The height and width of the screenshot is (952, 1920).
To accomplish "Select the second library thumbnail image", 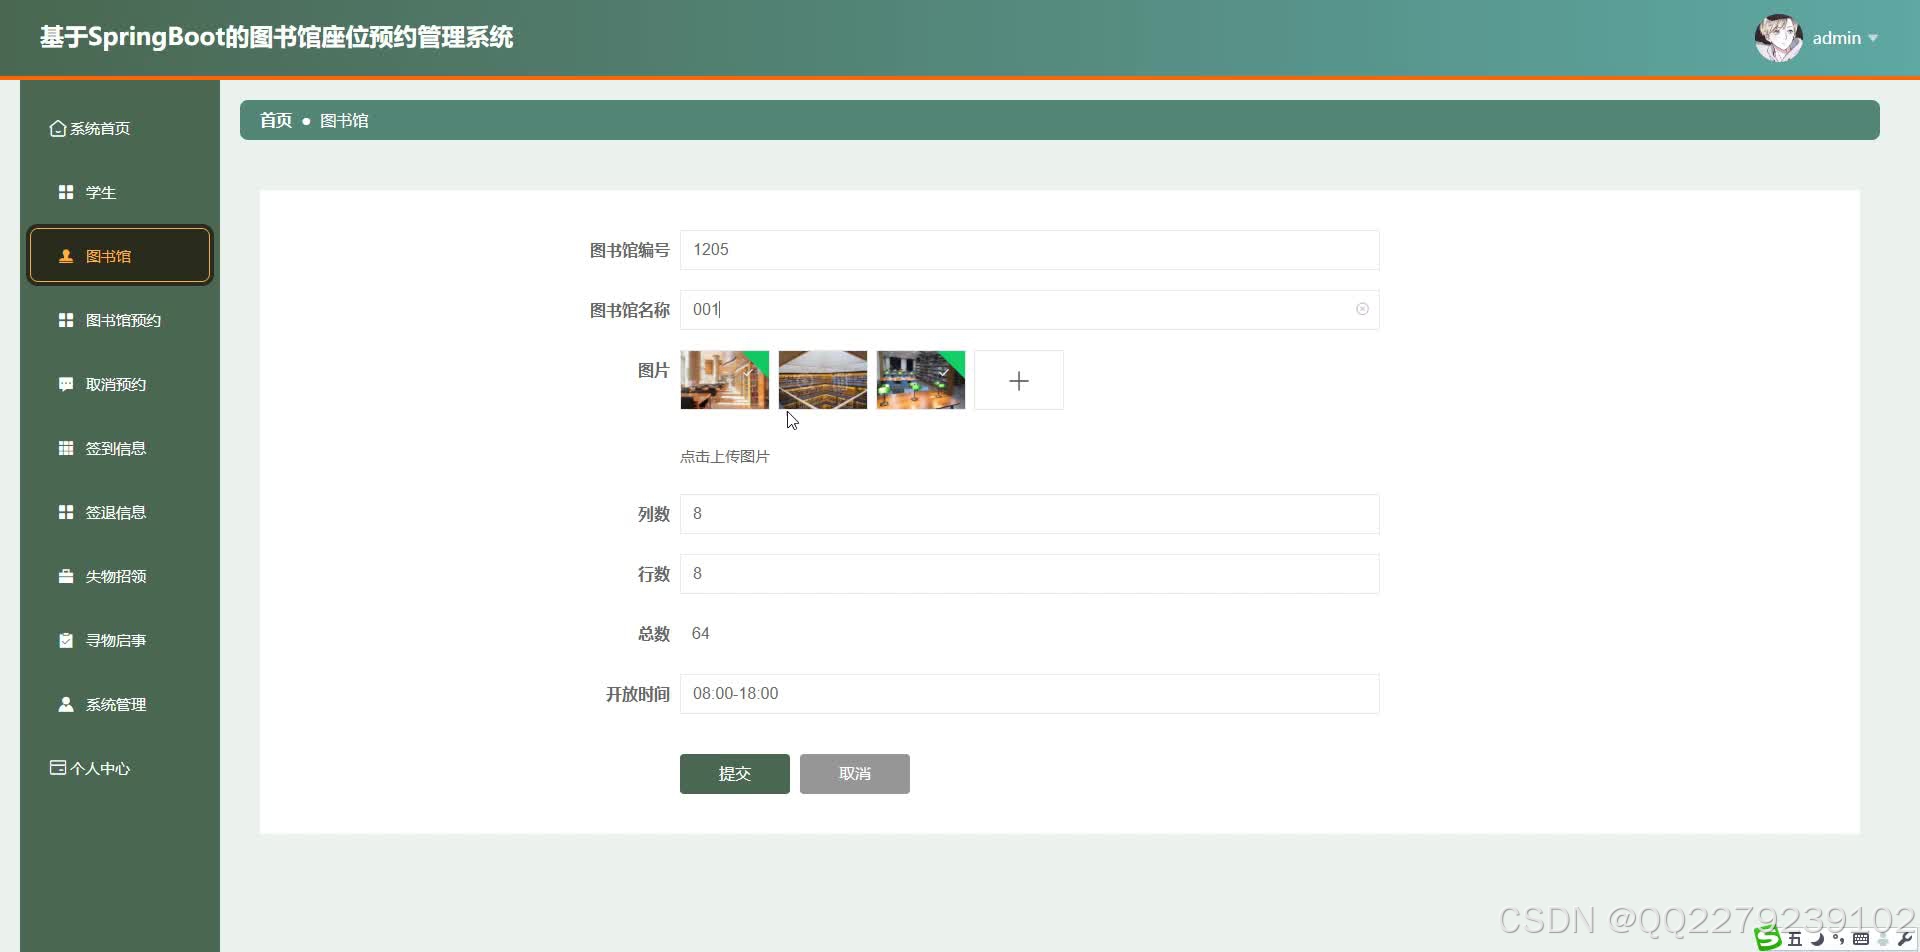I will [823, 380].
